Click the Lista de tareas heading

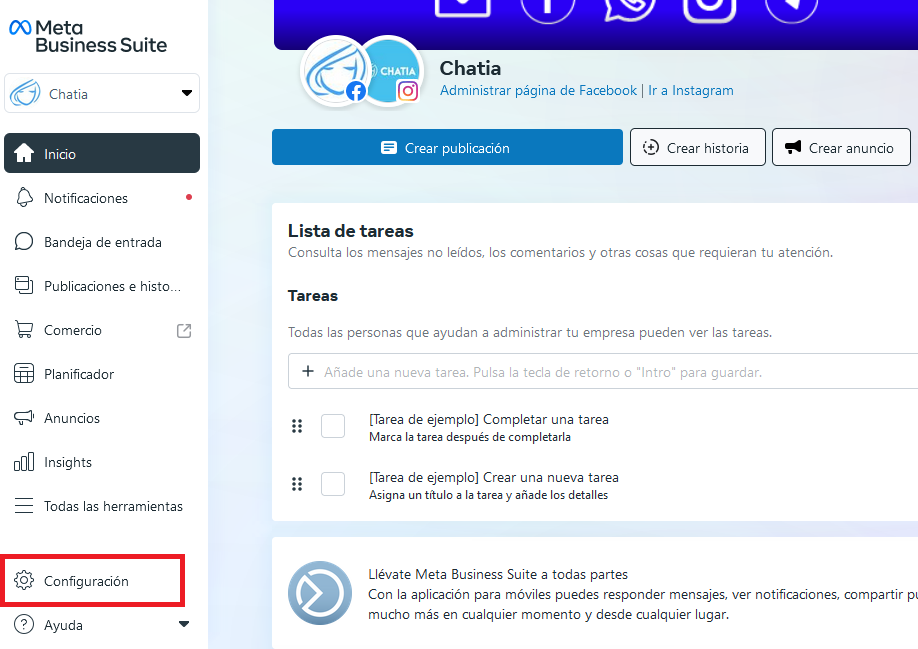[x=351, y=231]
